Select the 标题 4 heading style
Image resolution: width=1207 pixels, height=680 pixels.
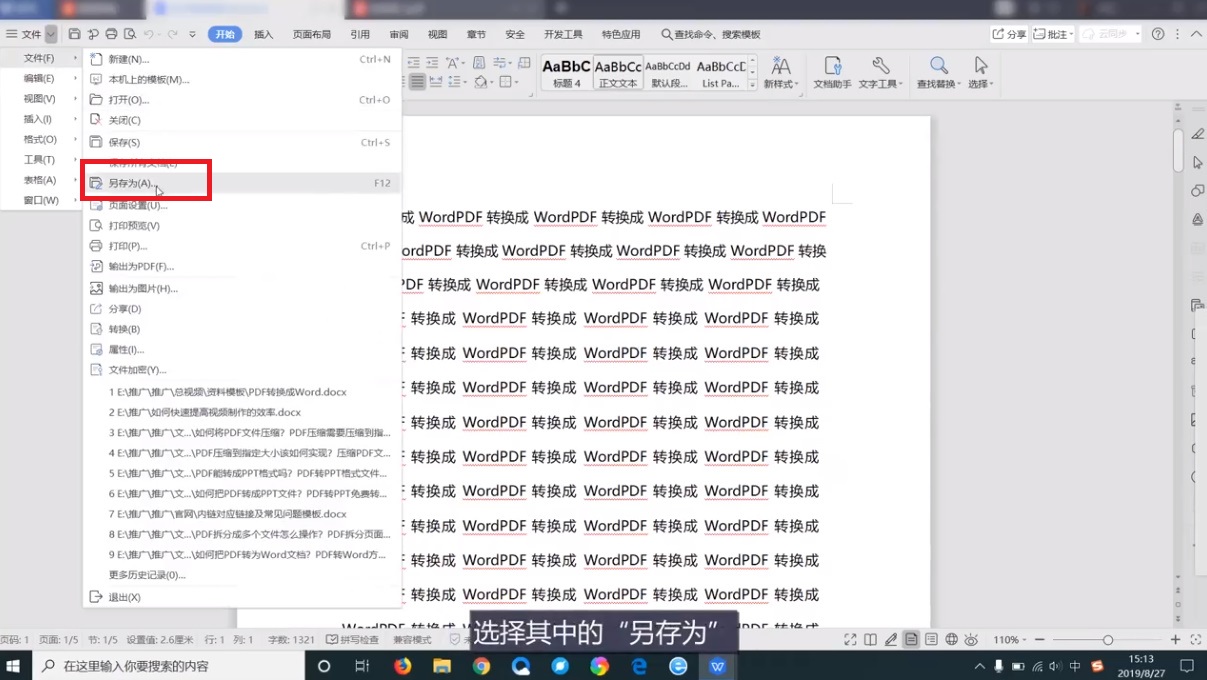click(x=567, y=72)
